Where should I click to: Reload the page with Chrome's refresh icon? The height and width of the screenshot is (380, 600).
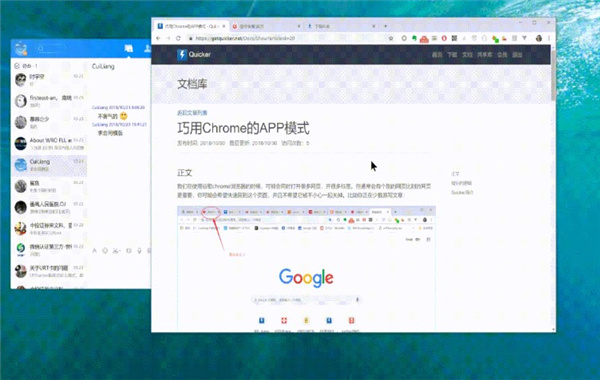pyautogui.click(x=178, y=38)
